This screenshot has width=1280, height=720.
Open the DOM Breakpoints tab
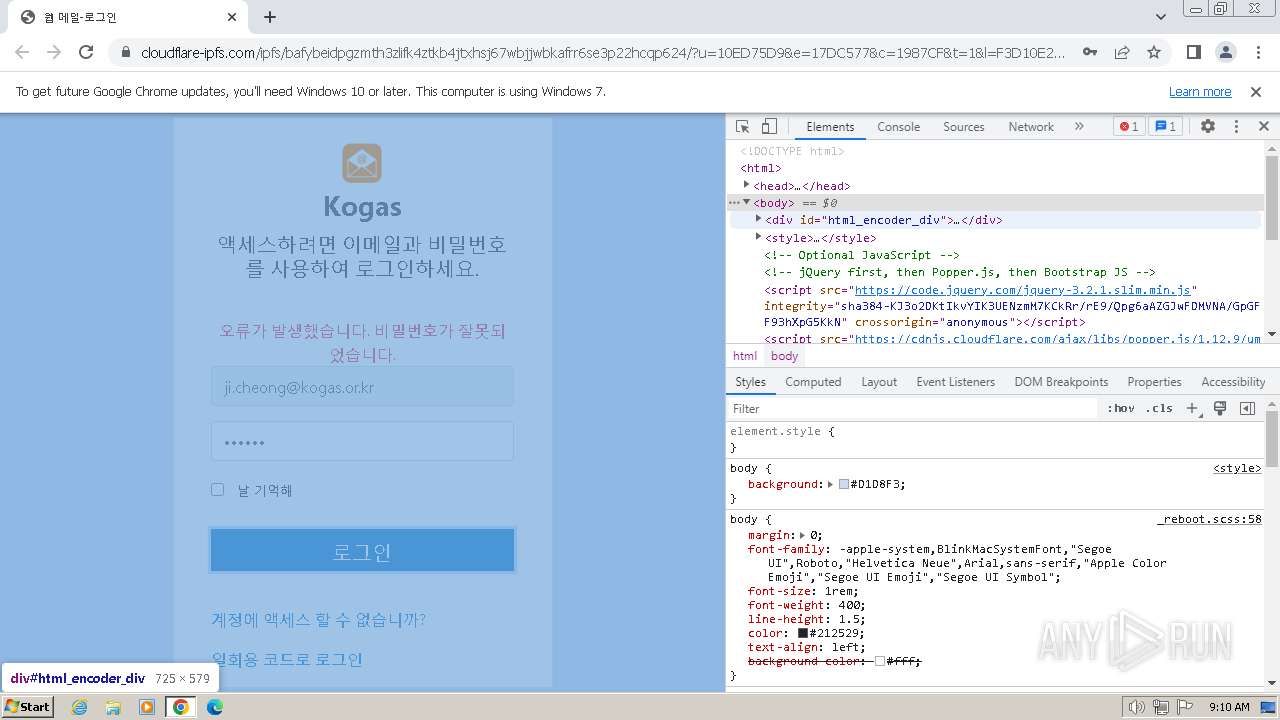1061,382
